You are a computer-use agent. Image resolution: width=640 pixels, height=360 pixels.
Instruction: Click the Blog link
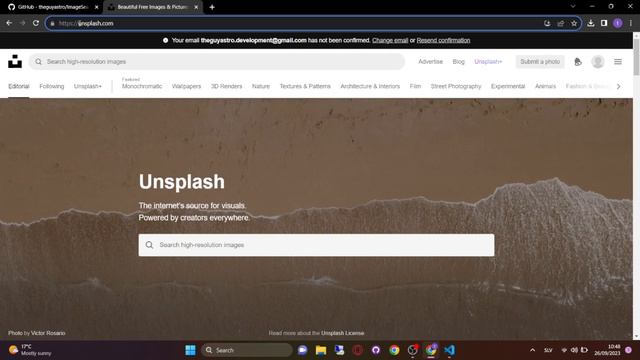pos(458,62)
